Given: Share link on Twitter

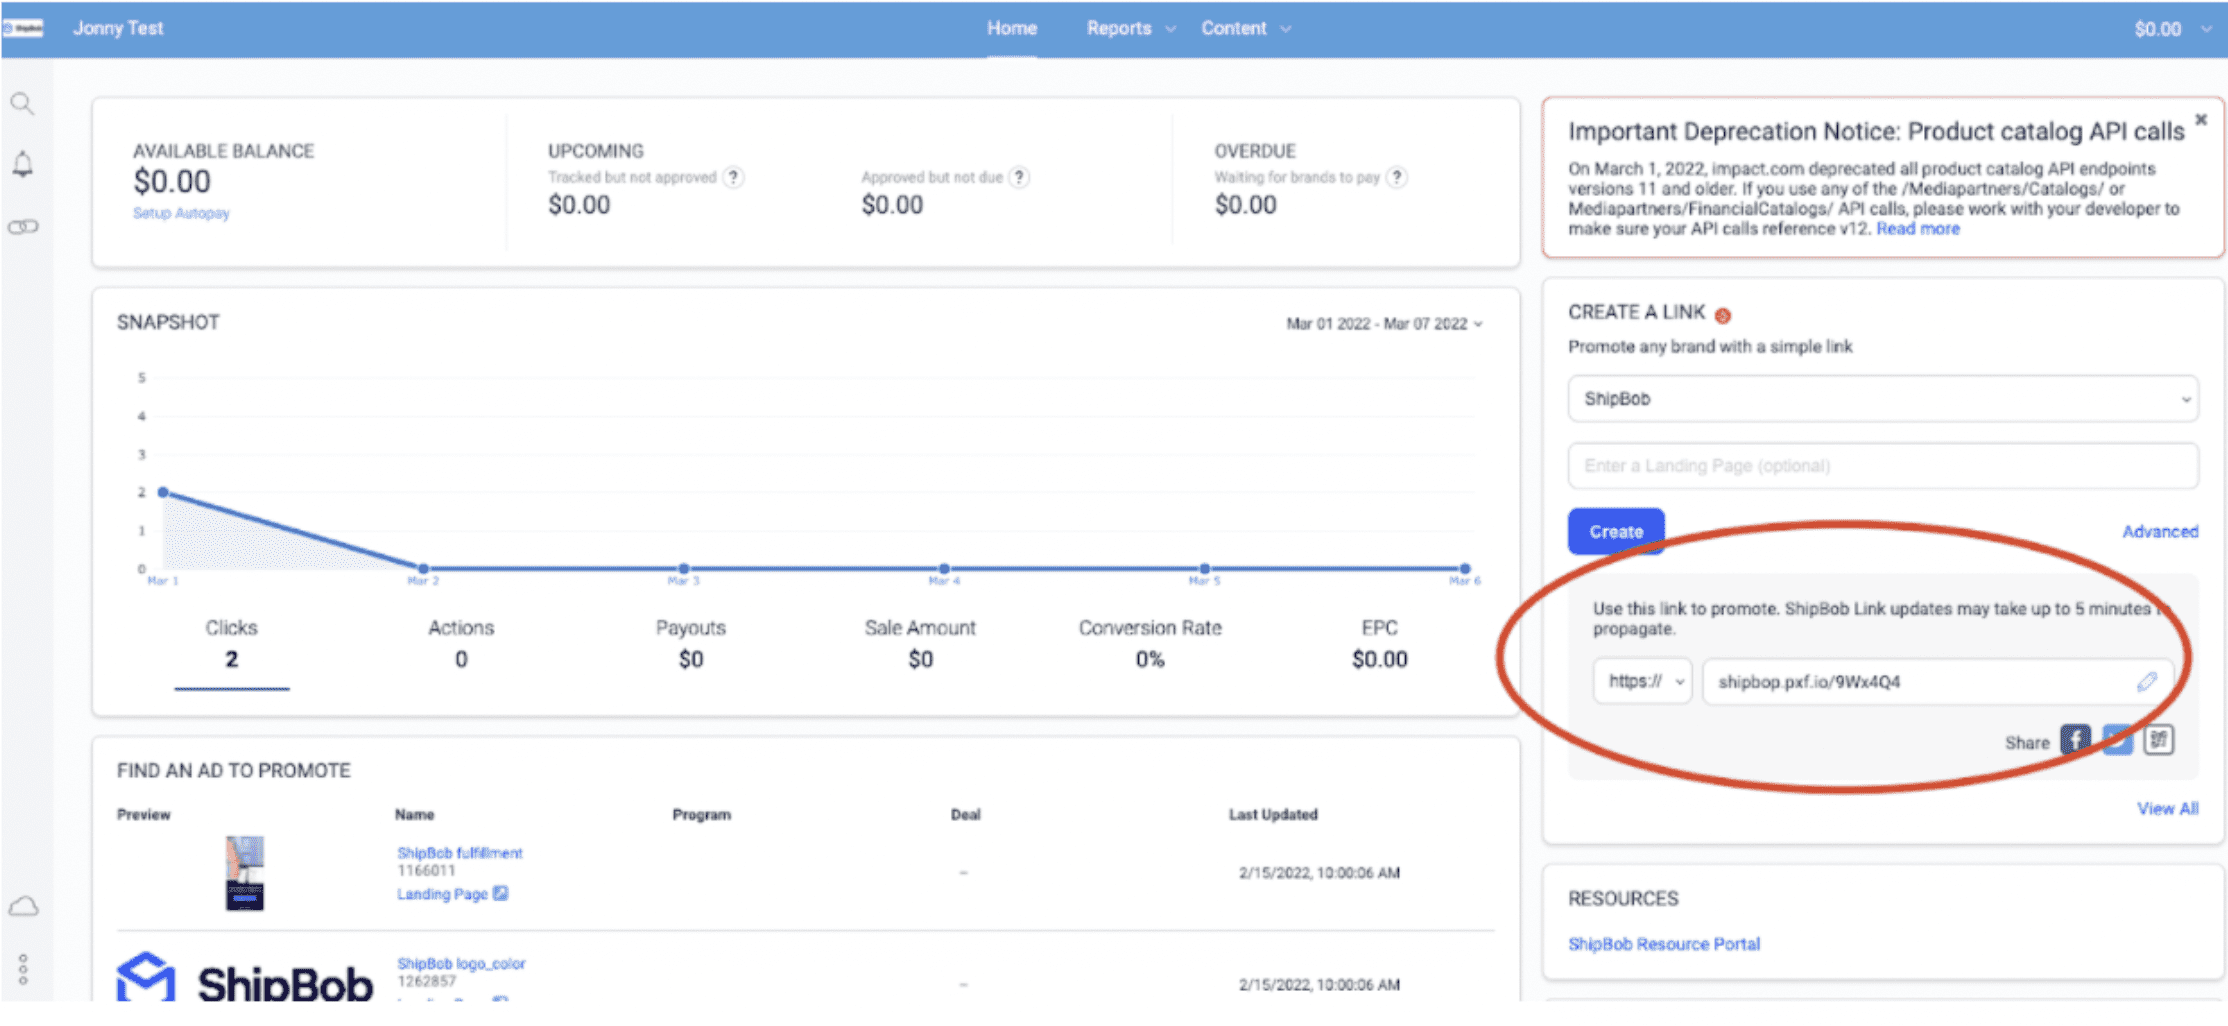Looking at the screenshot, I should coord(2117,740).
